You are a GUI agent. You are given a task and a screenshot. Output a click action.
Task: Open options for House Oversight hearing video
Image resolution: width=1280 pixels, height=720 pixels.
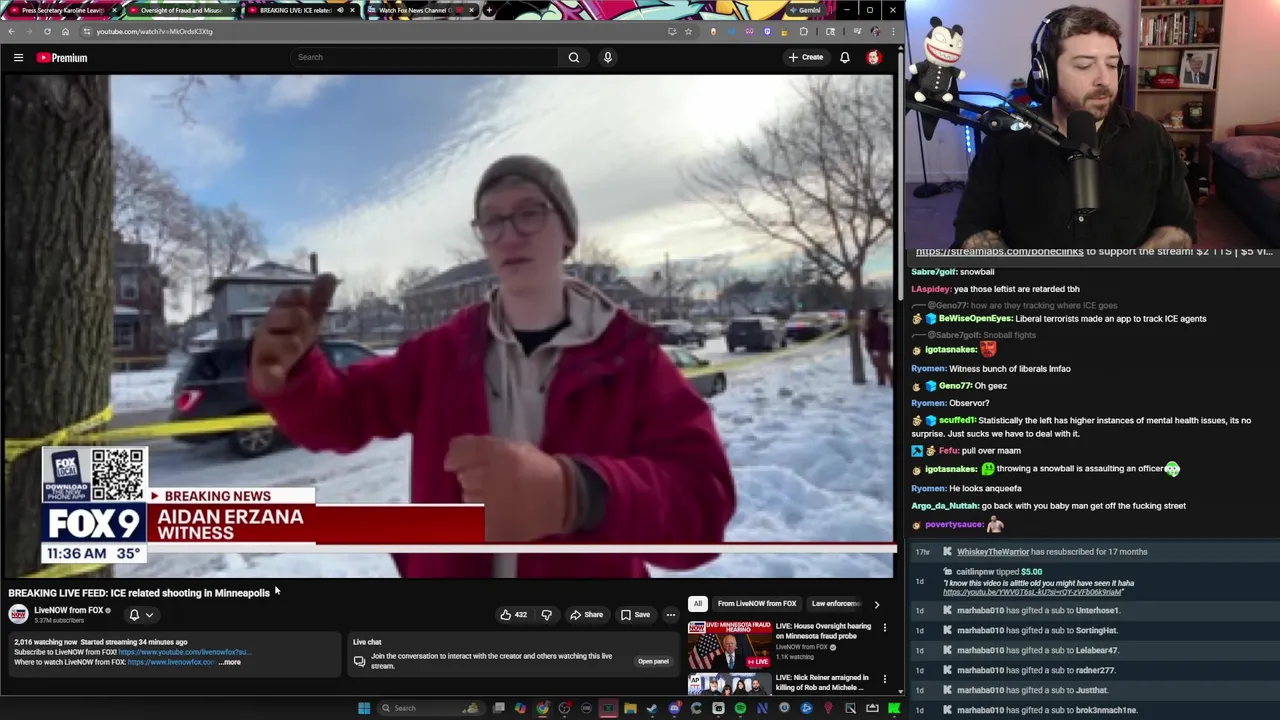point(884,627)
